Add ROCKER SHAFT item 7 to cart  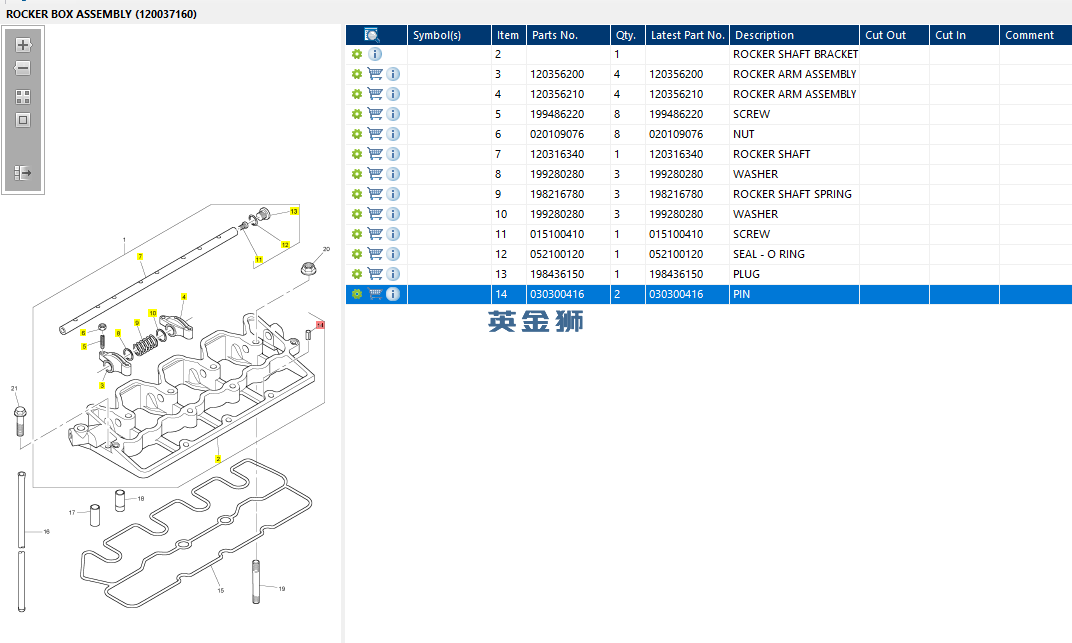click(375, 154)
